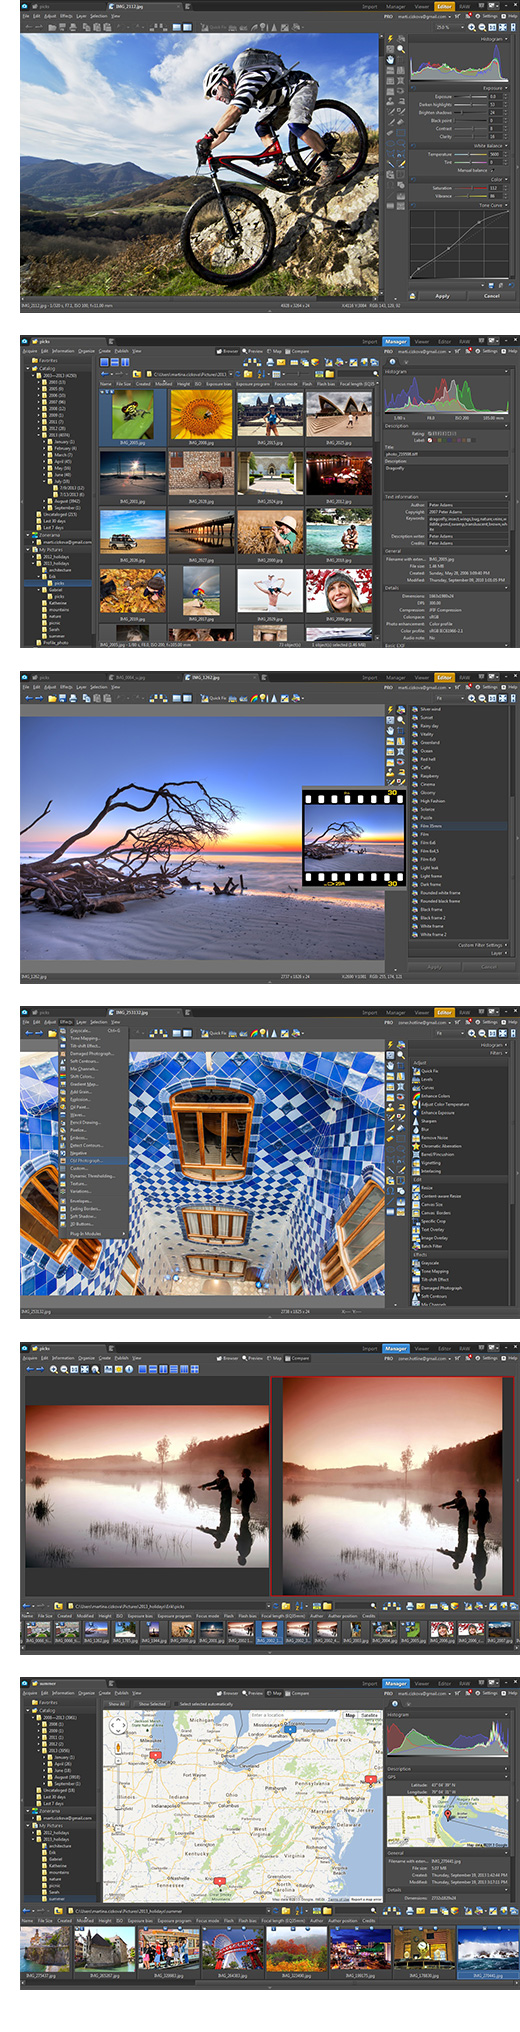Select the Film Strip filter in beach editor

430,826
